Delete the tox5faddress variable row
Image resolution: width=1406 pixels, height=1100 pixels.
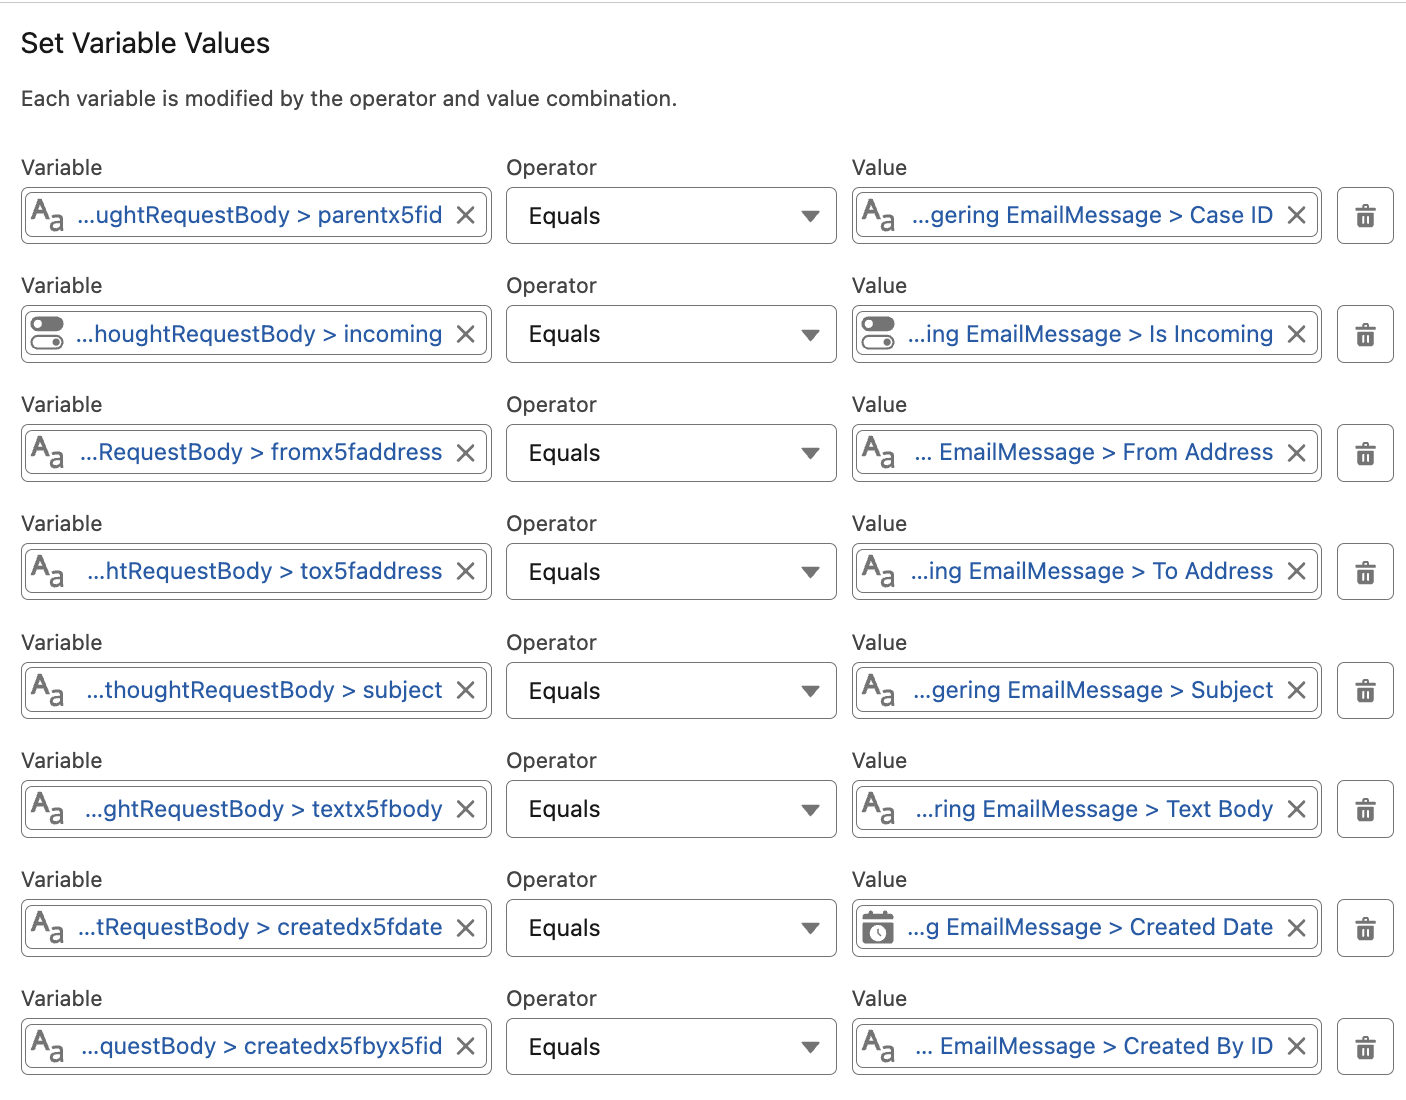click(1365, 573)
